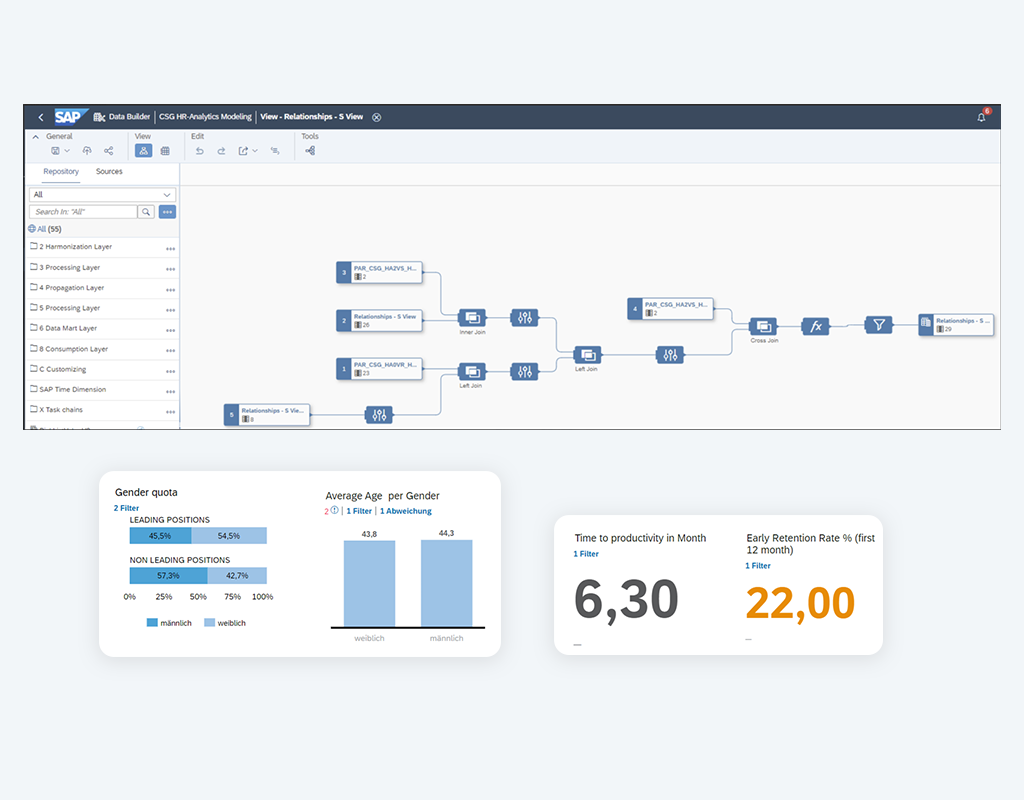Redo the last edit
1024x800 pixels.
click(221, 151)
